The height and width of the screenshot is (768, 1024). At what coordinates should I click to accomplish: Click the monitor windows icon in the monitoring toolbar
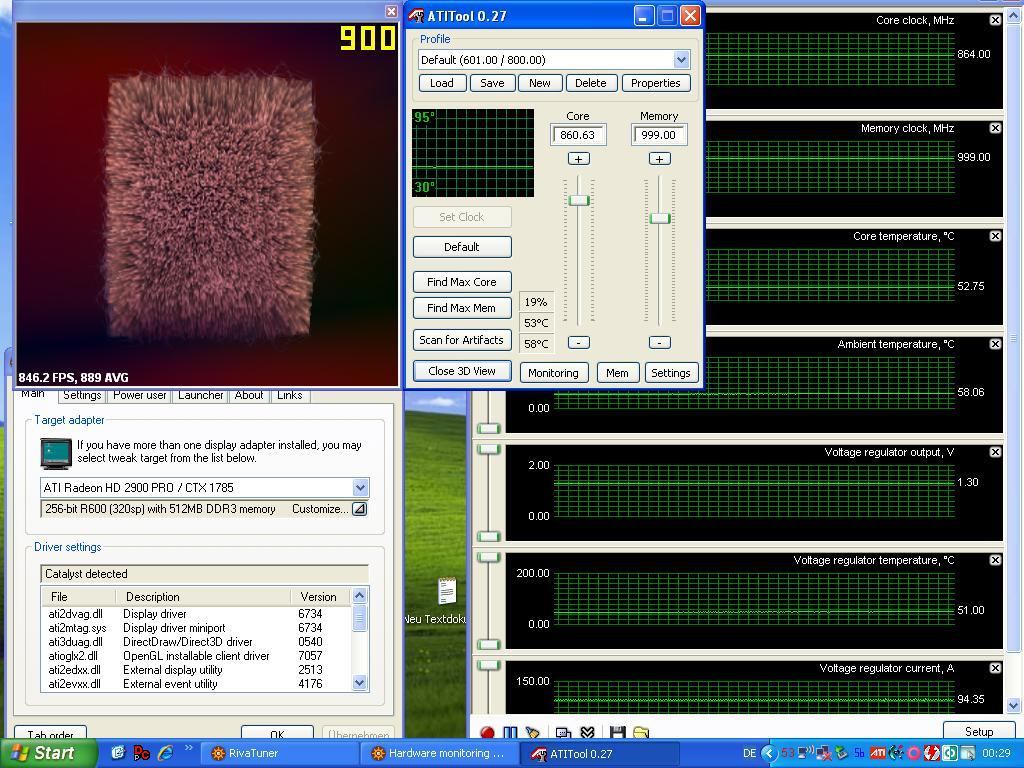click(563, 733)
